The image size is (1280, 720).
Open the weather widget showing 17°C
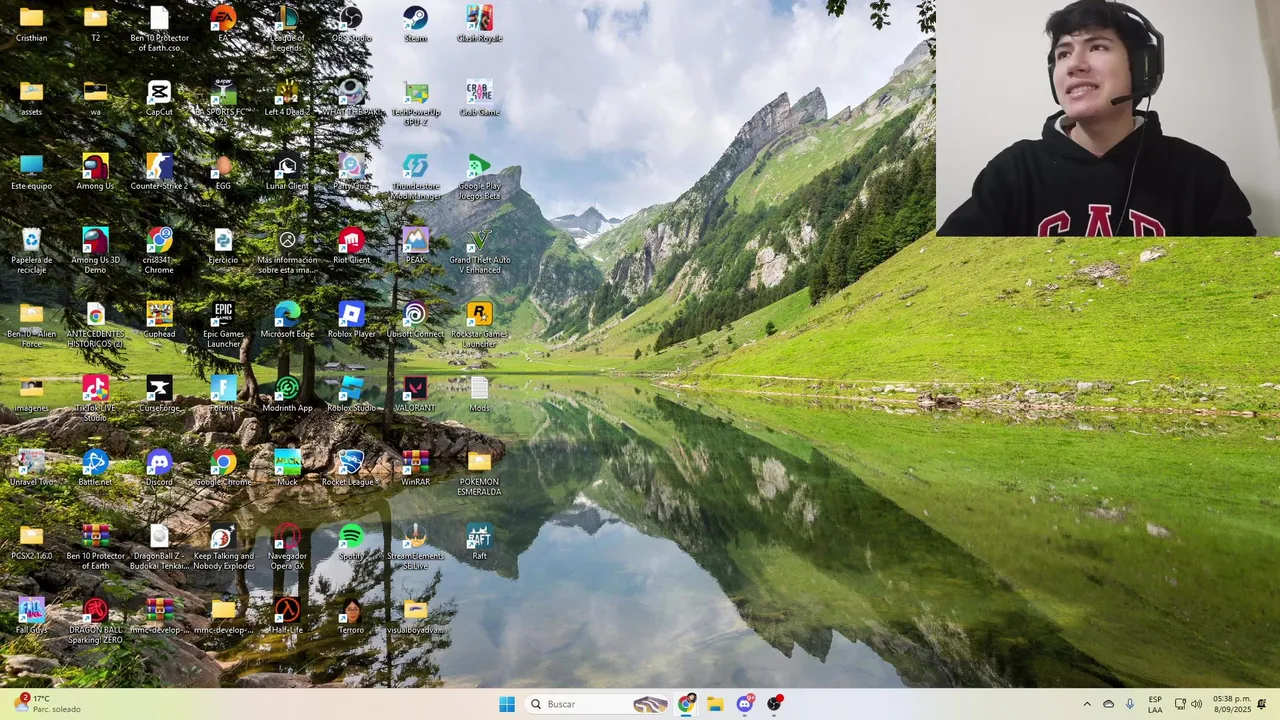[x=46, y=704]
